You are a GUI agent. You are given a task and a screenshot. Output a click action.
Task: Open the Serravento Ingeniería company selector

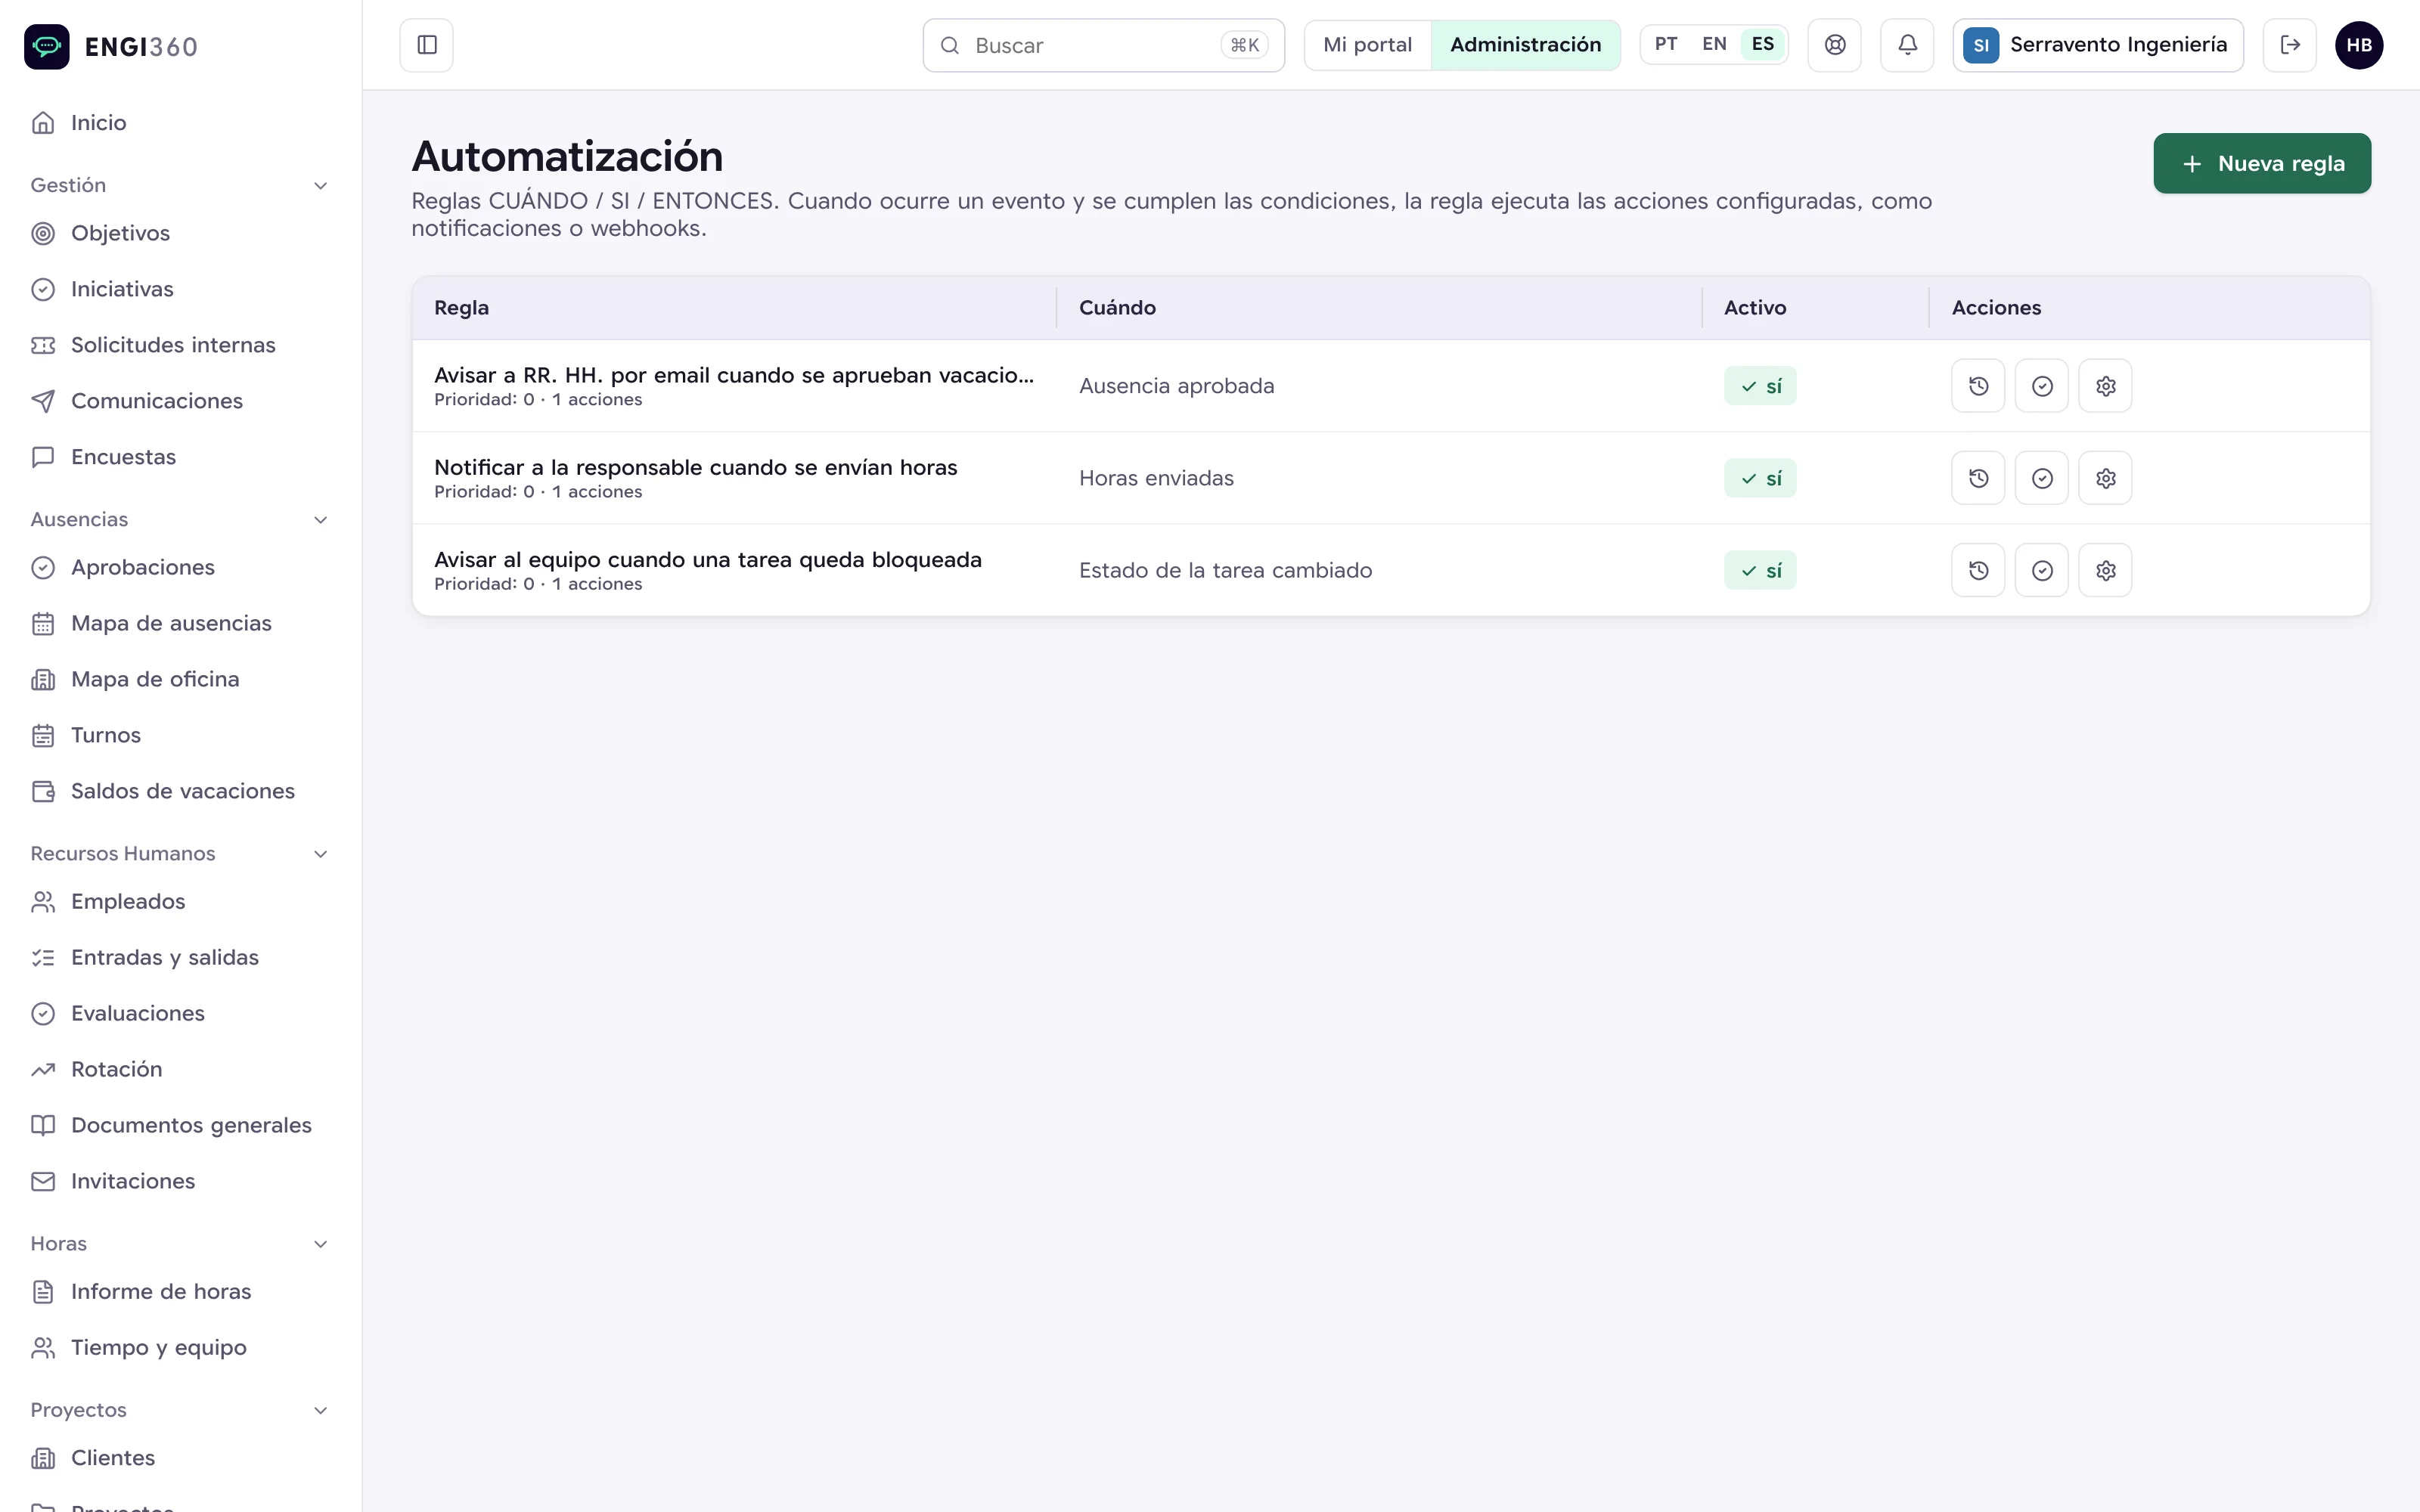click(x=2098, y=45)
